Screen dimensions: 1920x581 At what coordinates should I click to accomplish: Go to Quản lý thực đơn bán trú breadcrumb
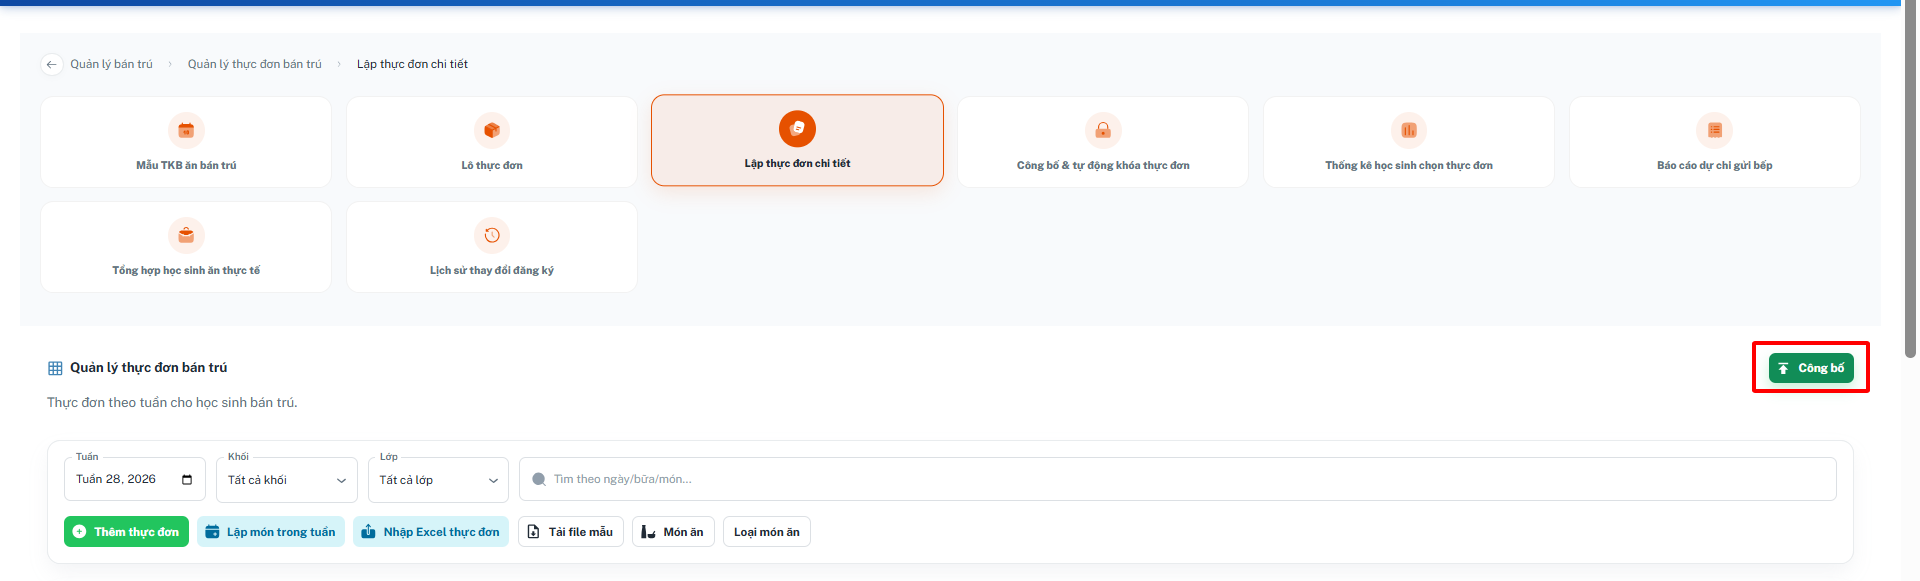pyautogui.click(x=255, y=64)
